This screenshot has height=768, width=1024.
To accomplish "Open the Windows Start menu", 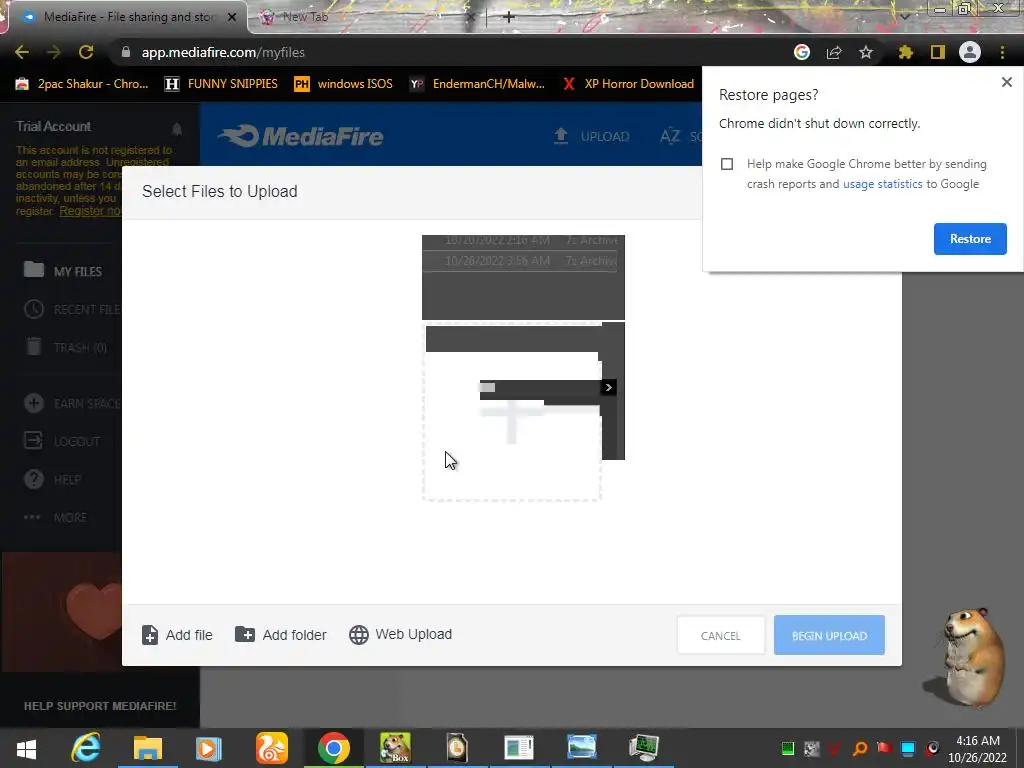I will tap(26, 748).
